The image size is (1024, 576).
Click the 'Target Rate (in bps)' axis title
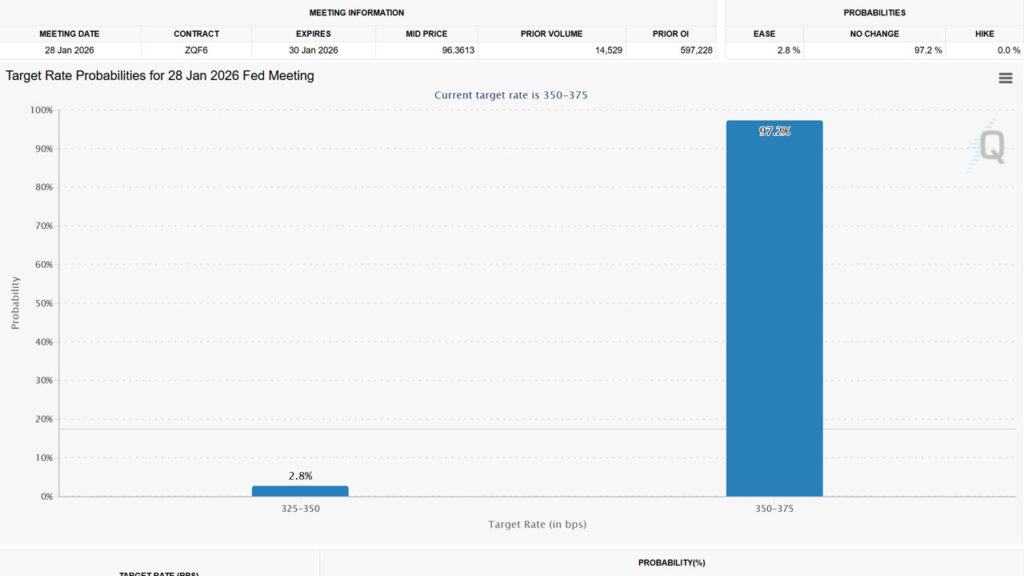click(537, 524)
